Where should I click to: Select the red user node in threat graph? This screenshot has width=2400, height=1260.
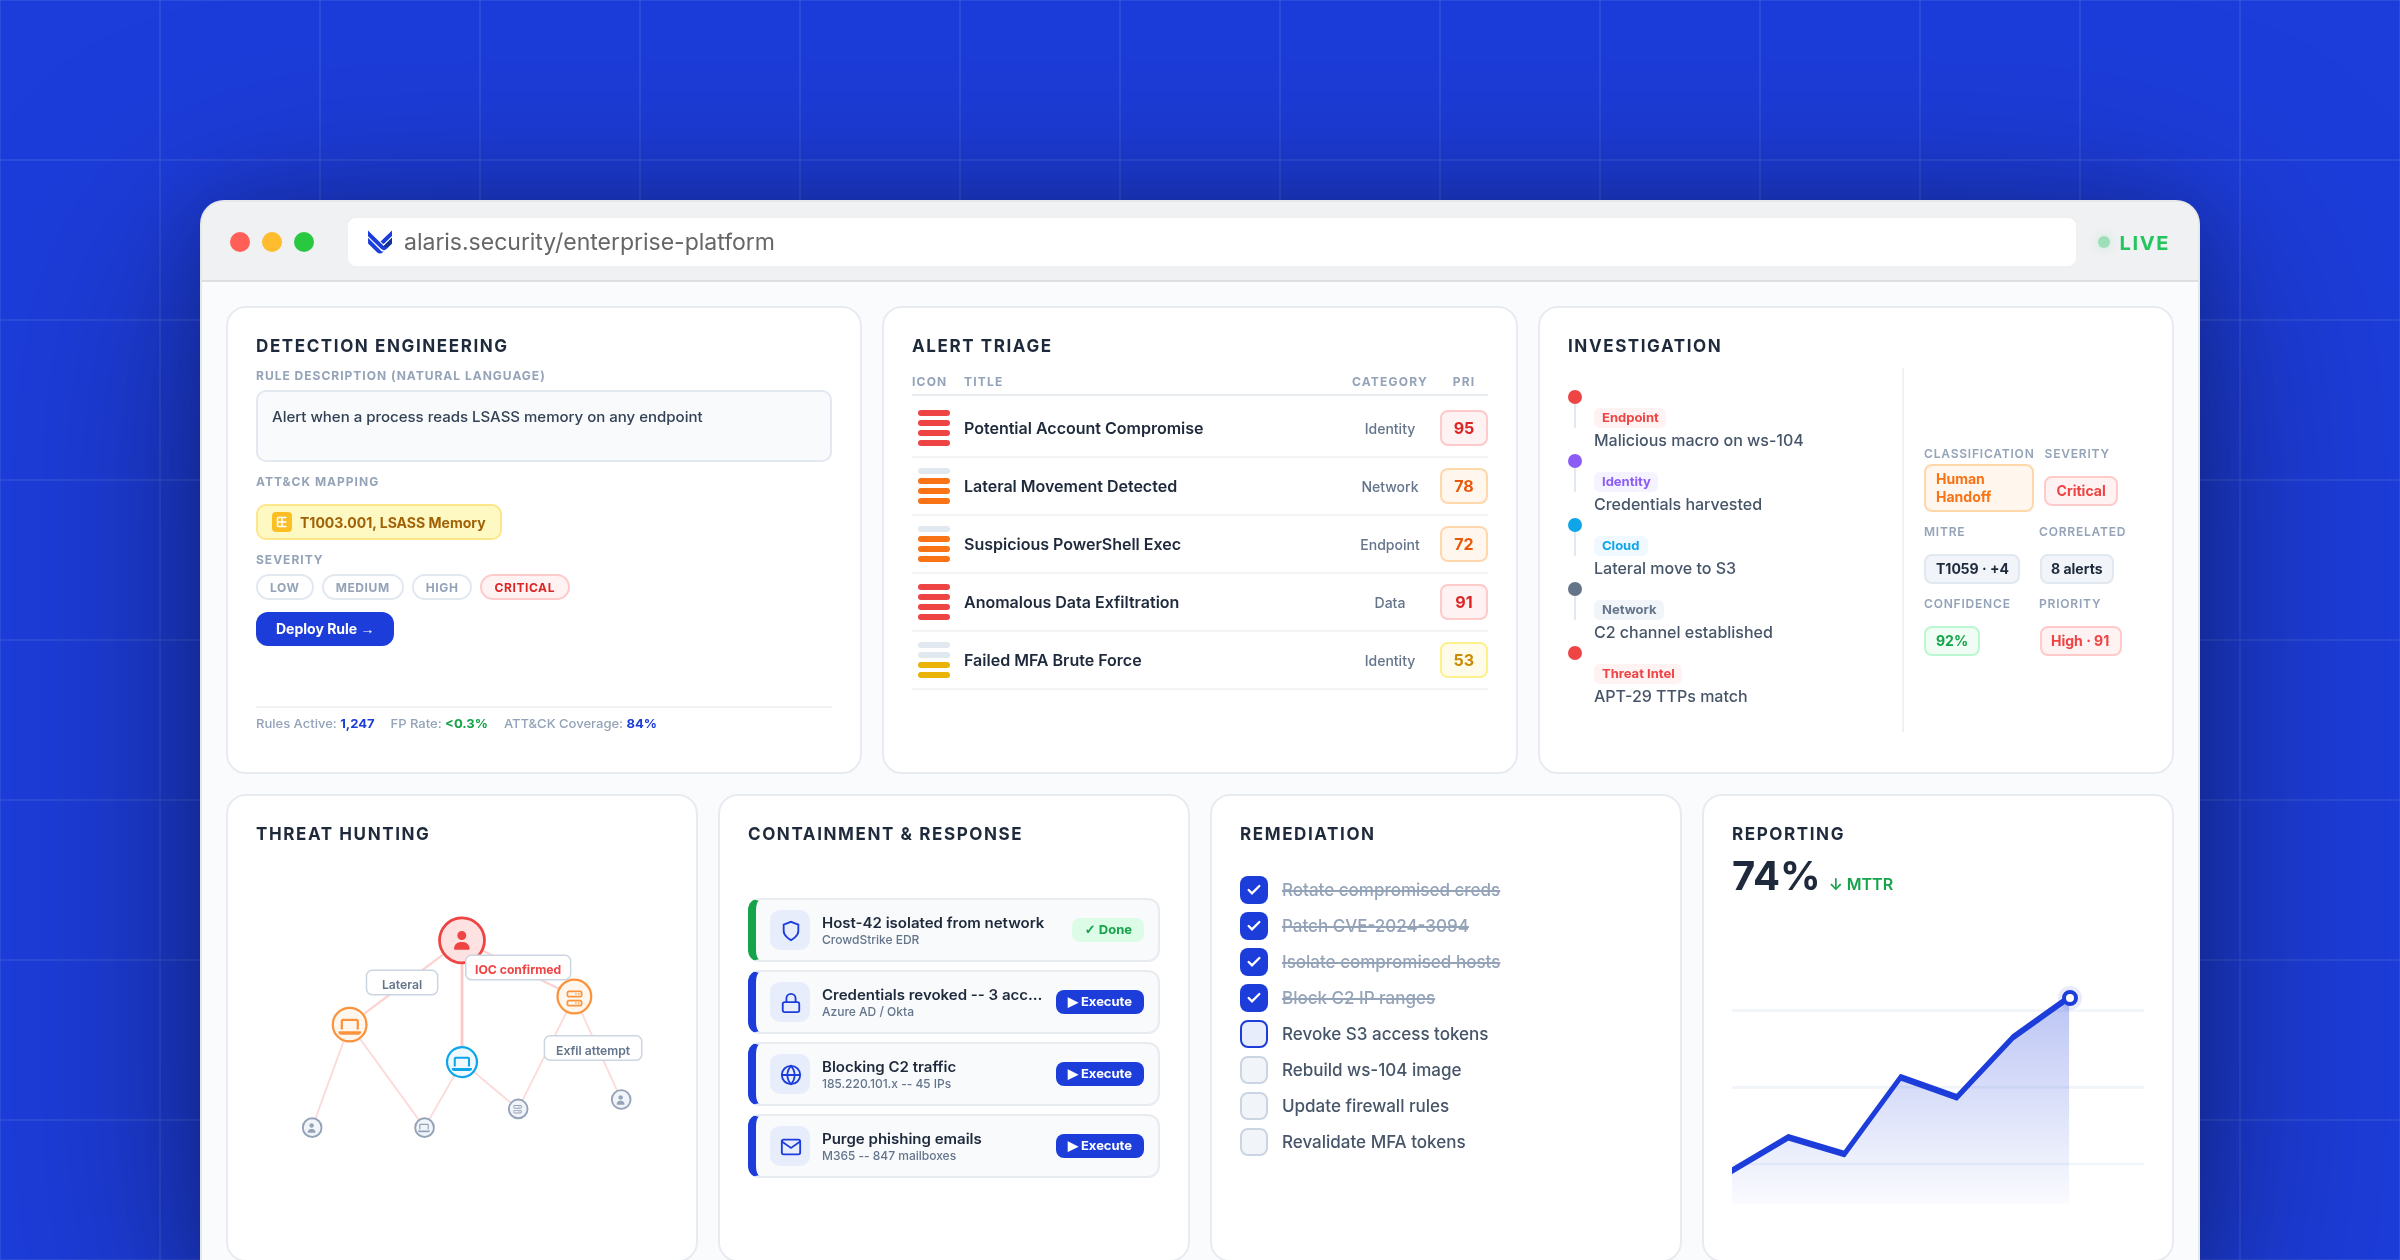coord(462,940)
